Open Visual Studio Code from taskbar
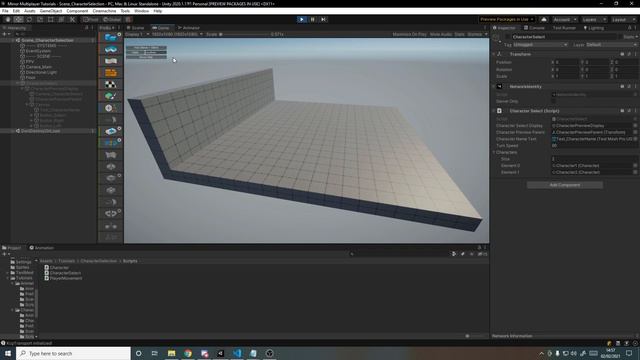The height and width of the screenshot is (360, 640). tap(237, 353)
